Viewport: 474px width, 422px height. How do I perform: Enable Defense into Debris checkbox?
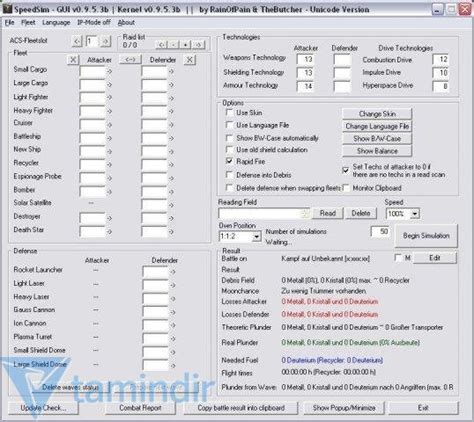(229, 175)
